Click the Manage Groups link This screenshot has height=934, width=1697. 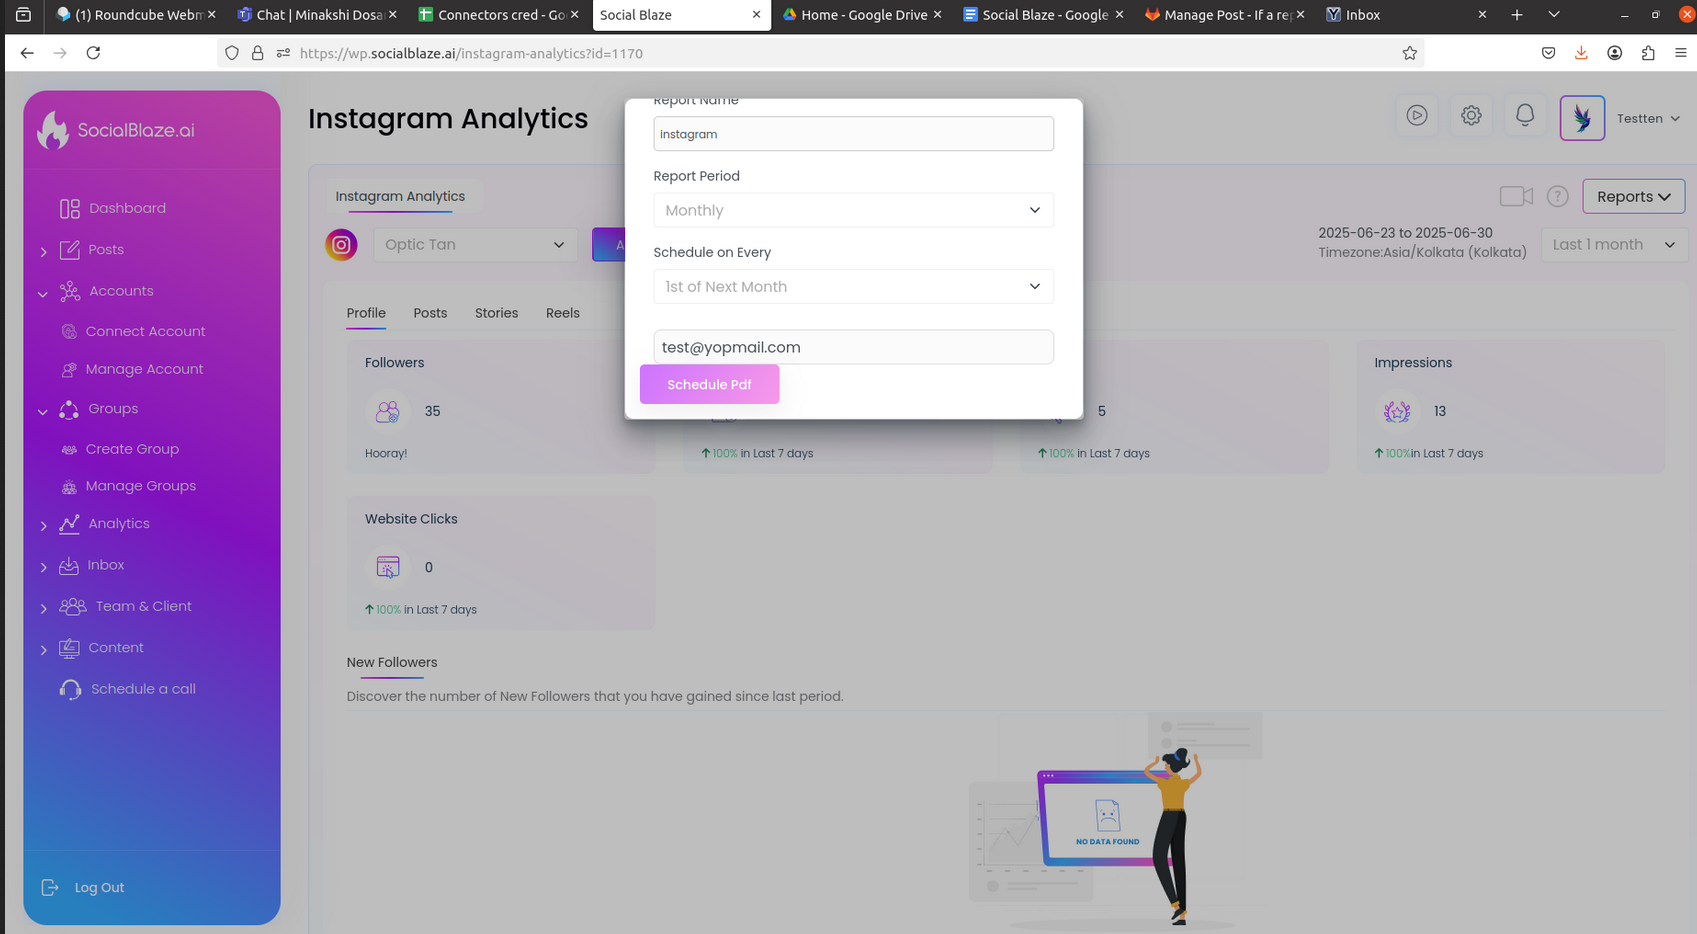(x=141, y=486)
